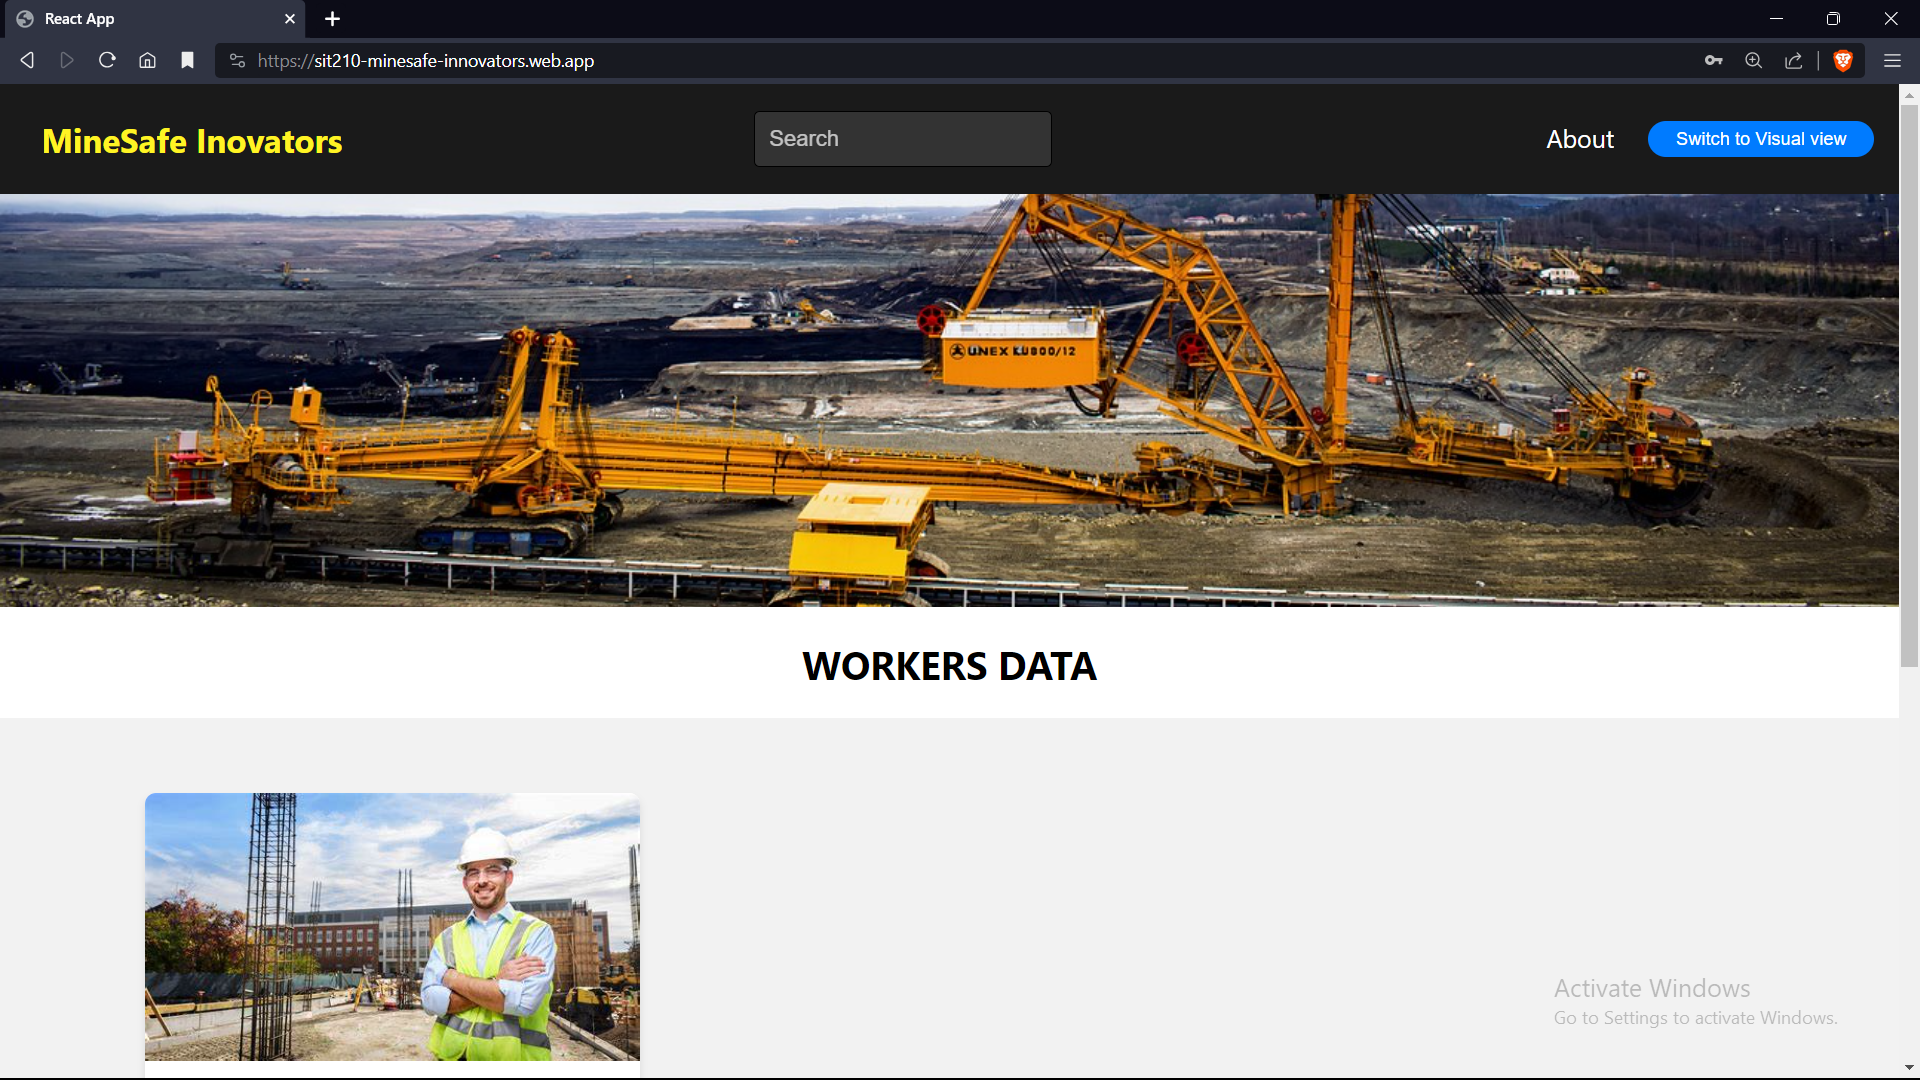Viewport: 1920px width, 1080px height.
Task: Click the worker photo card thumbnail
Action: tap(392, 927)
